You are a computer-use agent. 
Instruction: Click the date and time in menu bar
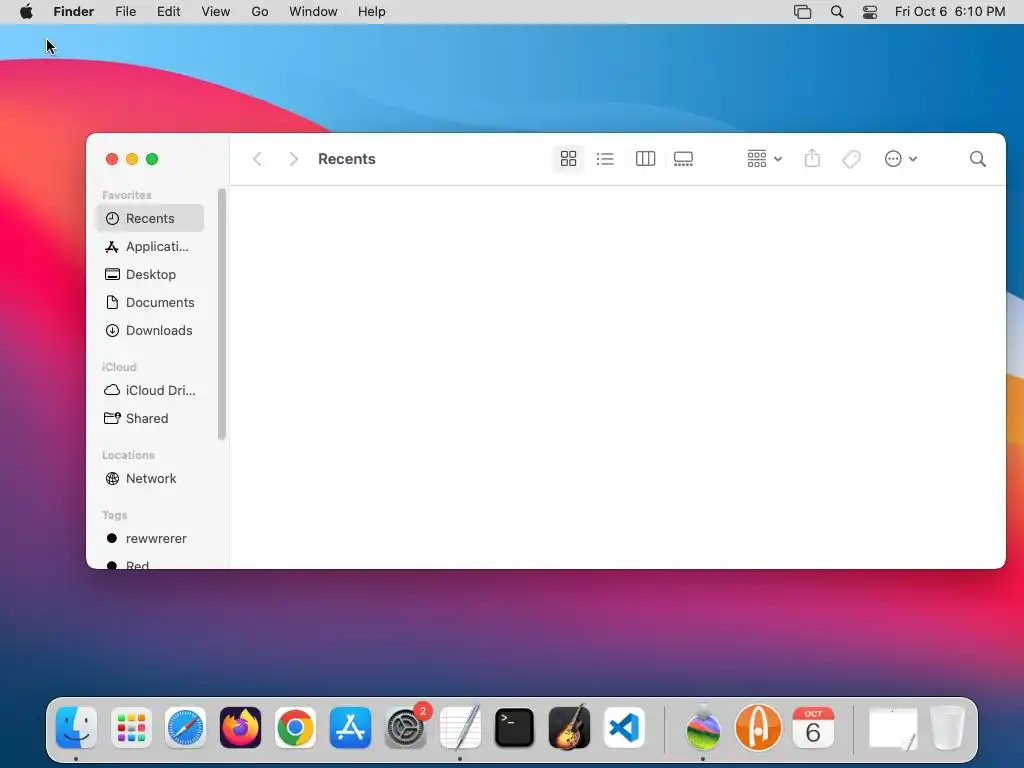pyautogui.click(x=950, y=12)
